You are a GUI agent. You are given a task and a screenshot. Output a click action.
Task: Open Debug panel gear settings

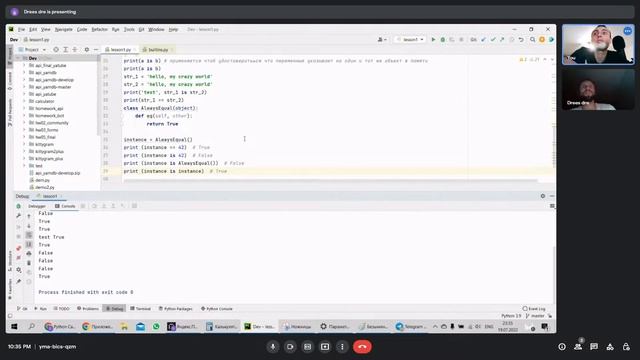[x=543, y=196]
